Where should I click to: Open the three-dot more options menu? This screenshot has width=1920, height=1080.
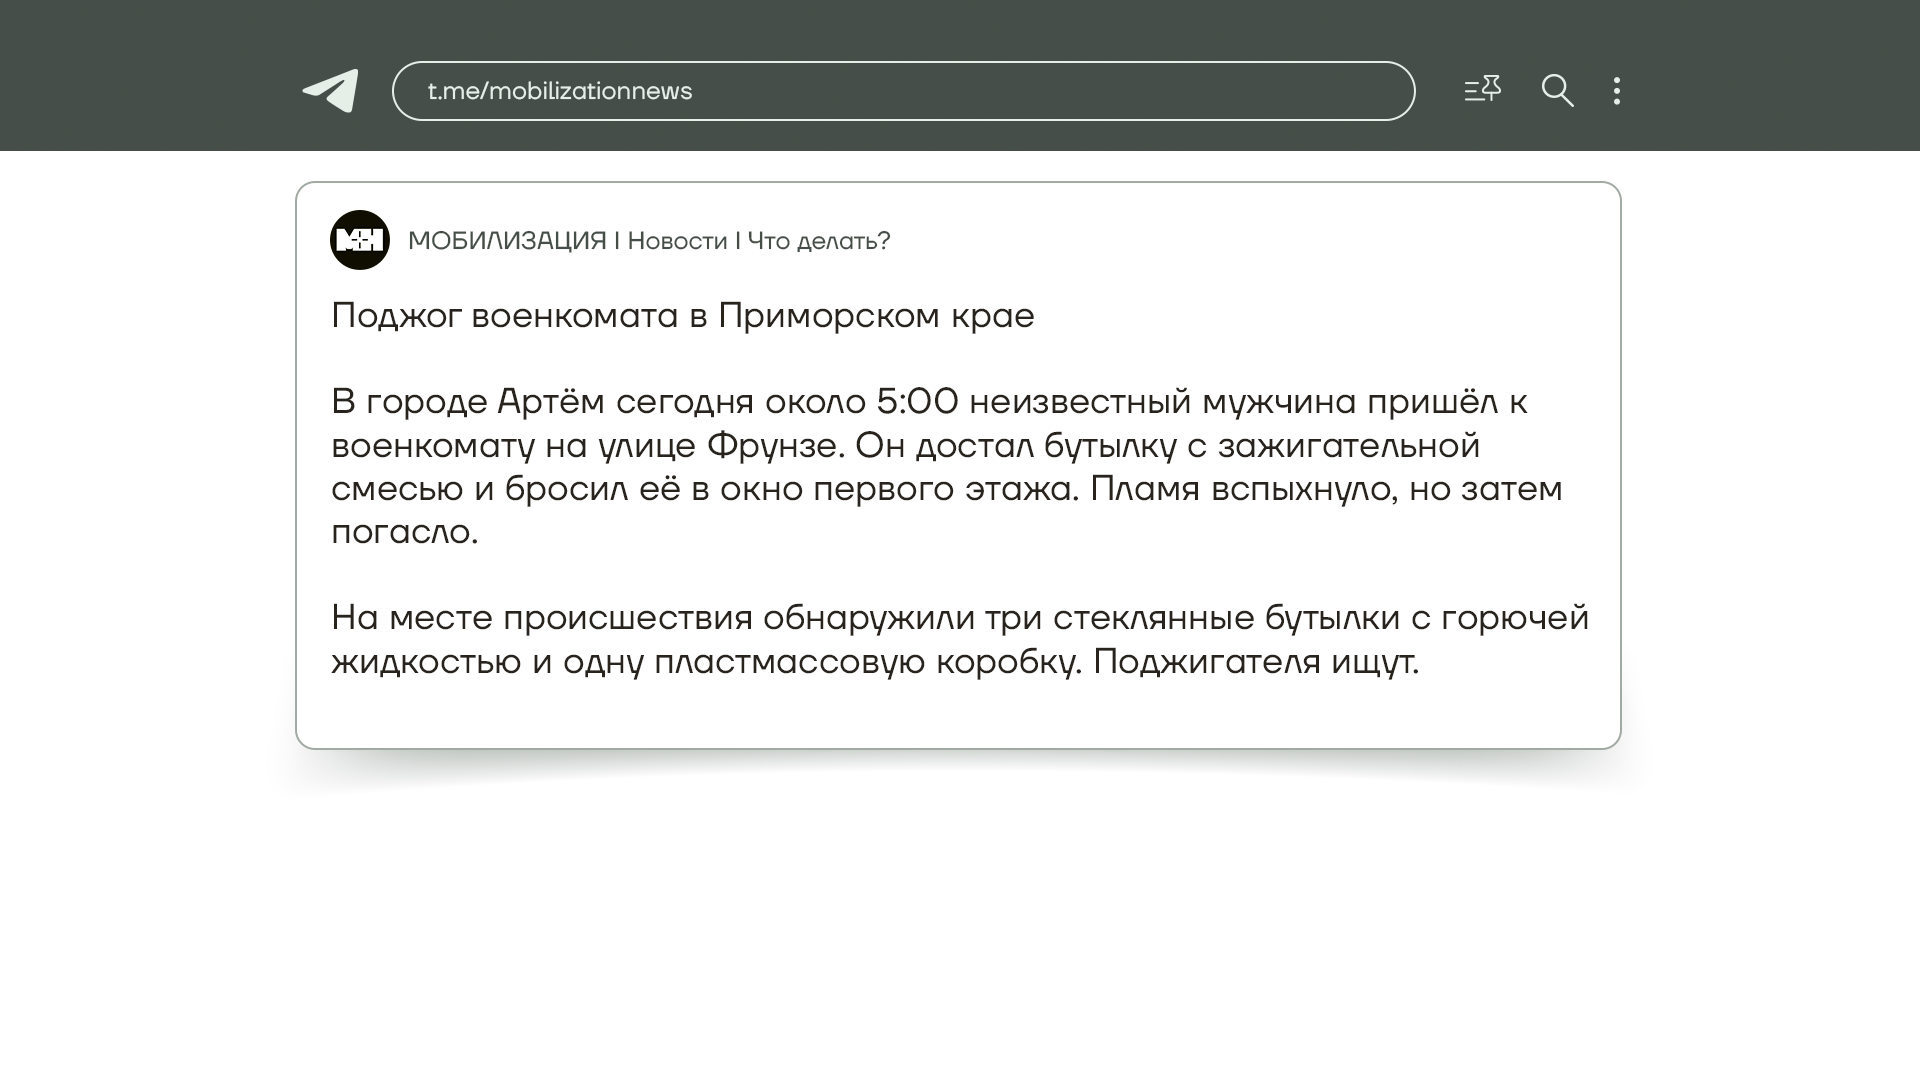(x=1617, y=91)
